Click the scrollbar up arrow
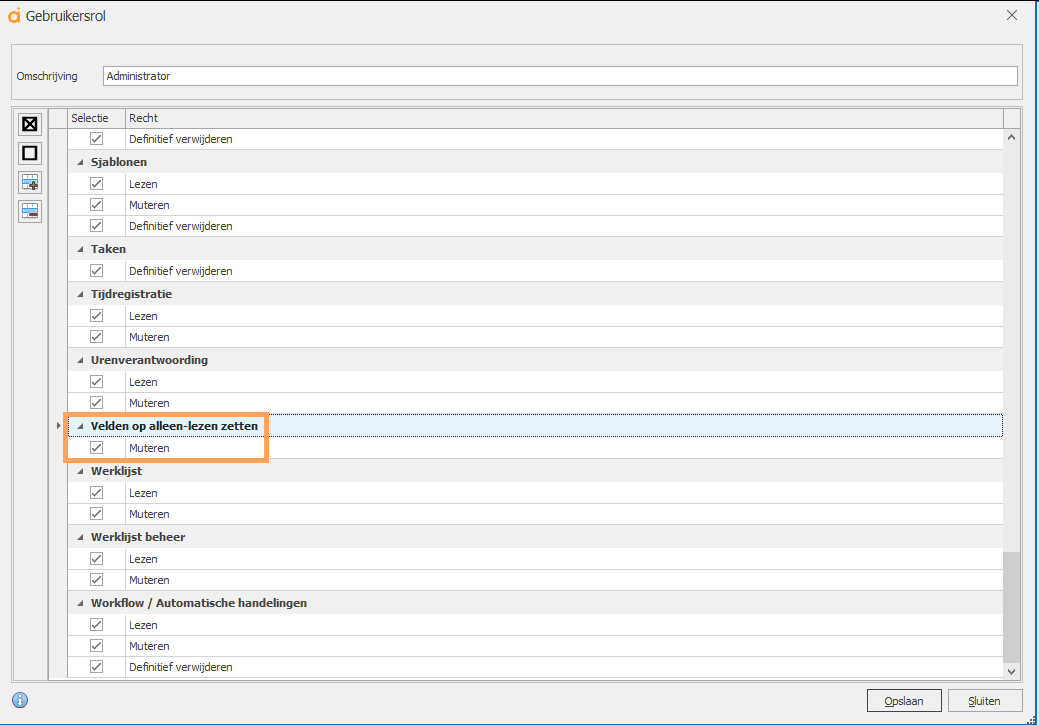The image size is (1039, 725). click(x=1011, y=137)
